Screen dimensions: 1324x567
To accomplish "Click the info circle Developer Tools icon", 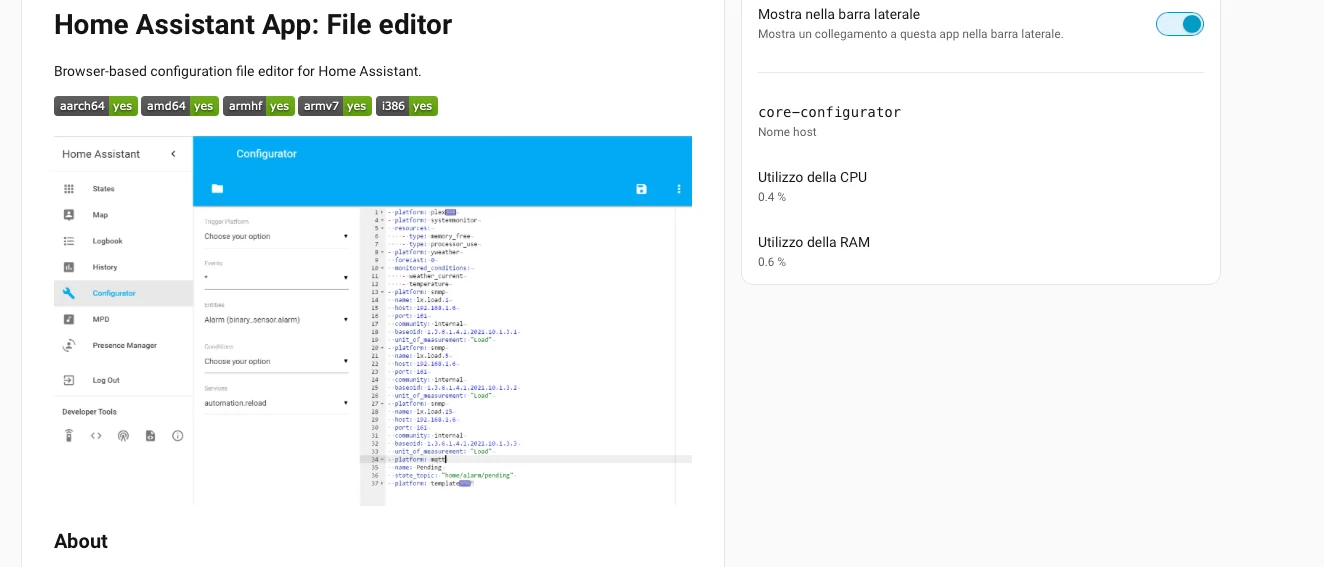I will tap(178, 435).
